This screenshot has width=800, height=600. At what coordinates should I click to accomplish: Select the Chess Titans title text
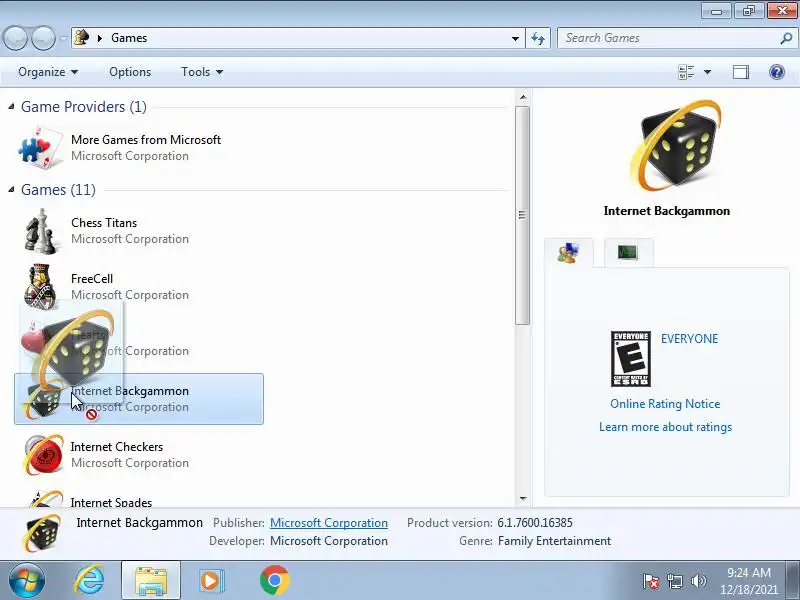point(104,223)
